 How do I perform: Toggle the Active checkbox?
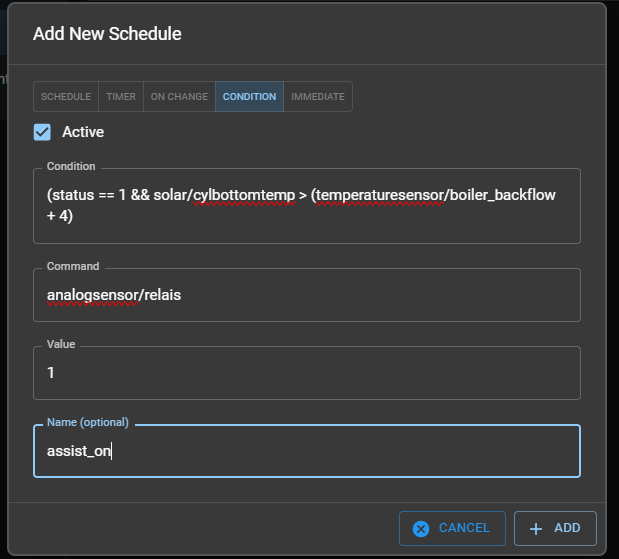click(x=42, y=131)
